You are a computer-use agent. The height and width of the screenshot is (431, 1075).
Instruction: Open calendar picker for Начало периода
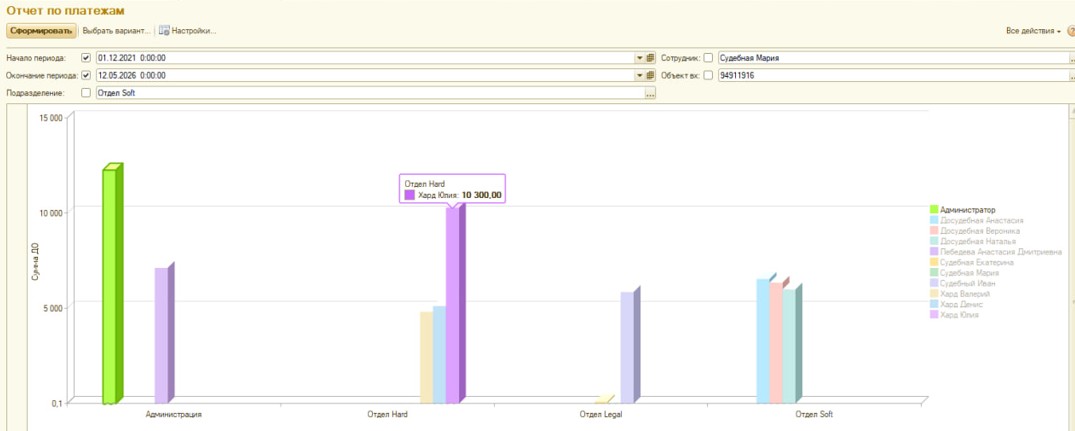coord(650,58)
